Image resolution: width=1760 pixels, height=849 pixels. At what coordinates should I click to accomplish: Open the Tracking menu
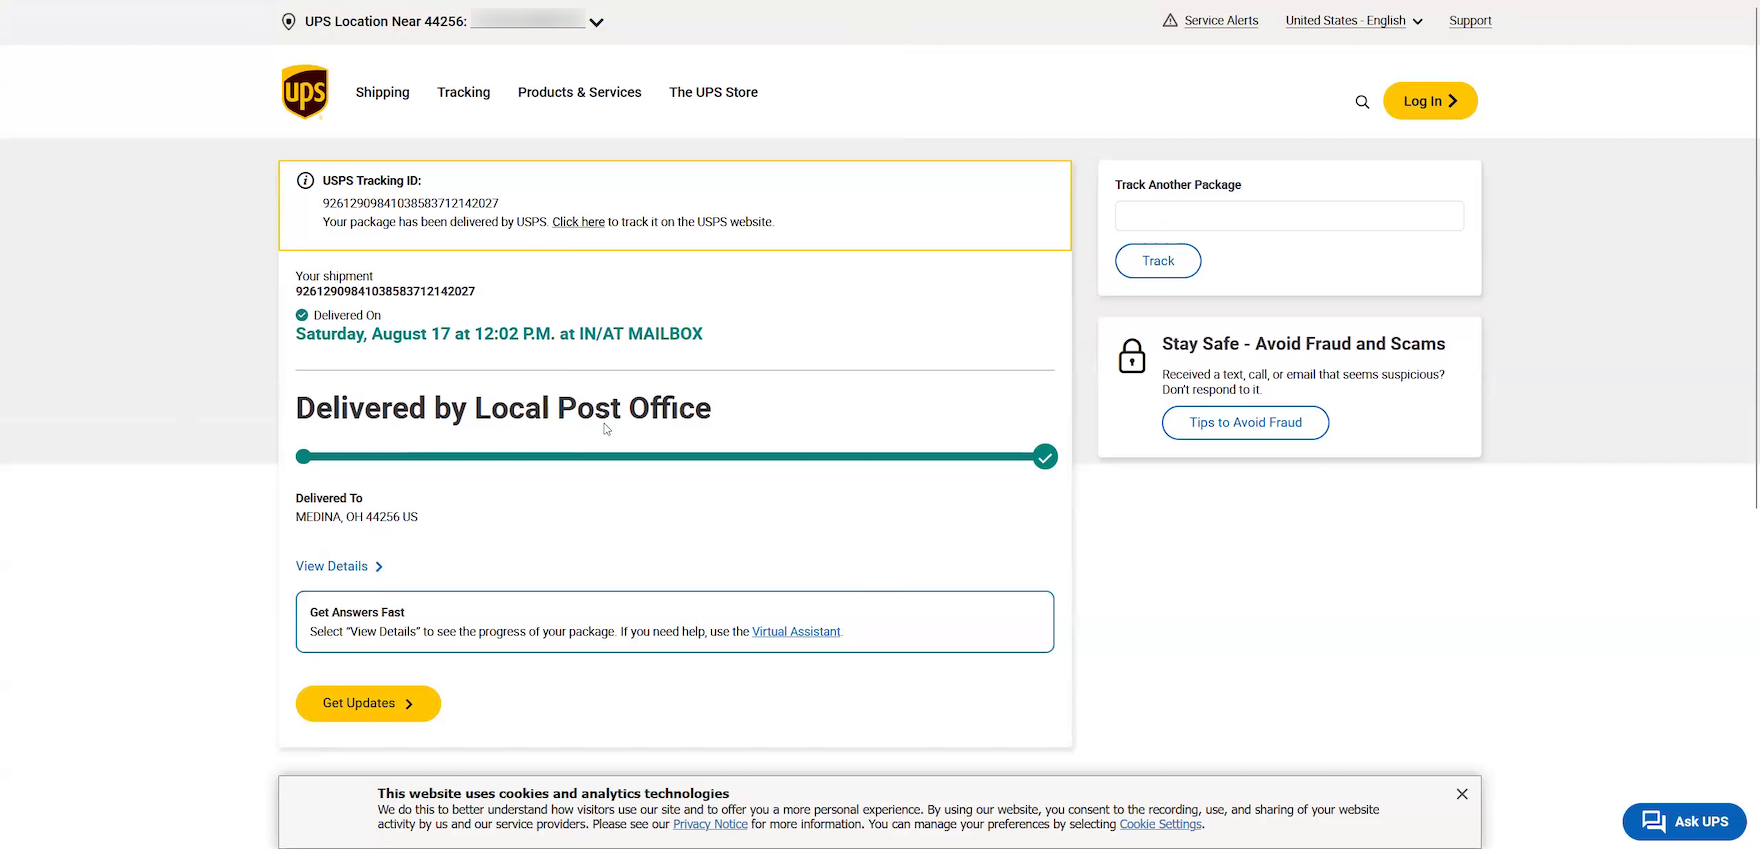464,92
